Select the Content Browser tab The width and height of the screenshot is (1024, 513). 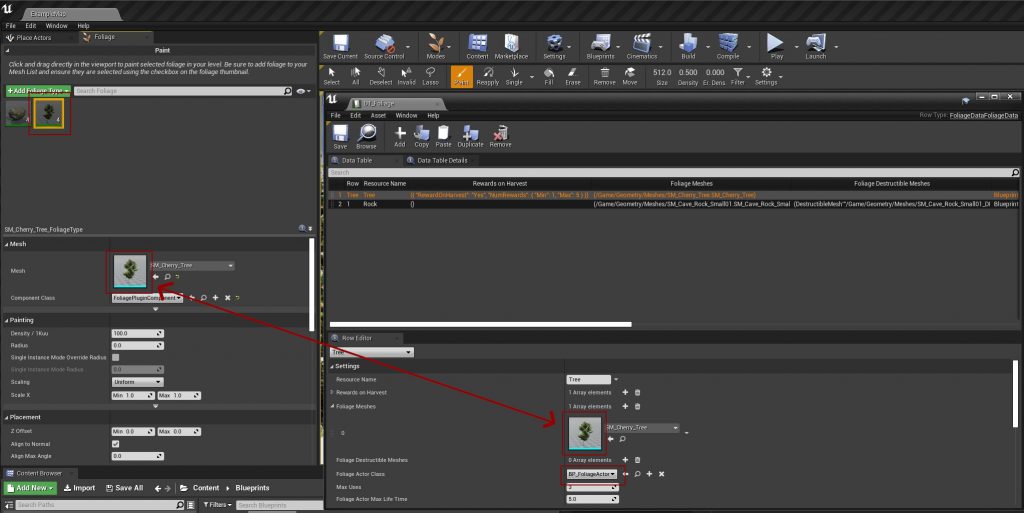click(x=39, y=473)
